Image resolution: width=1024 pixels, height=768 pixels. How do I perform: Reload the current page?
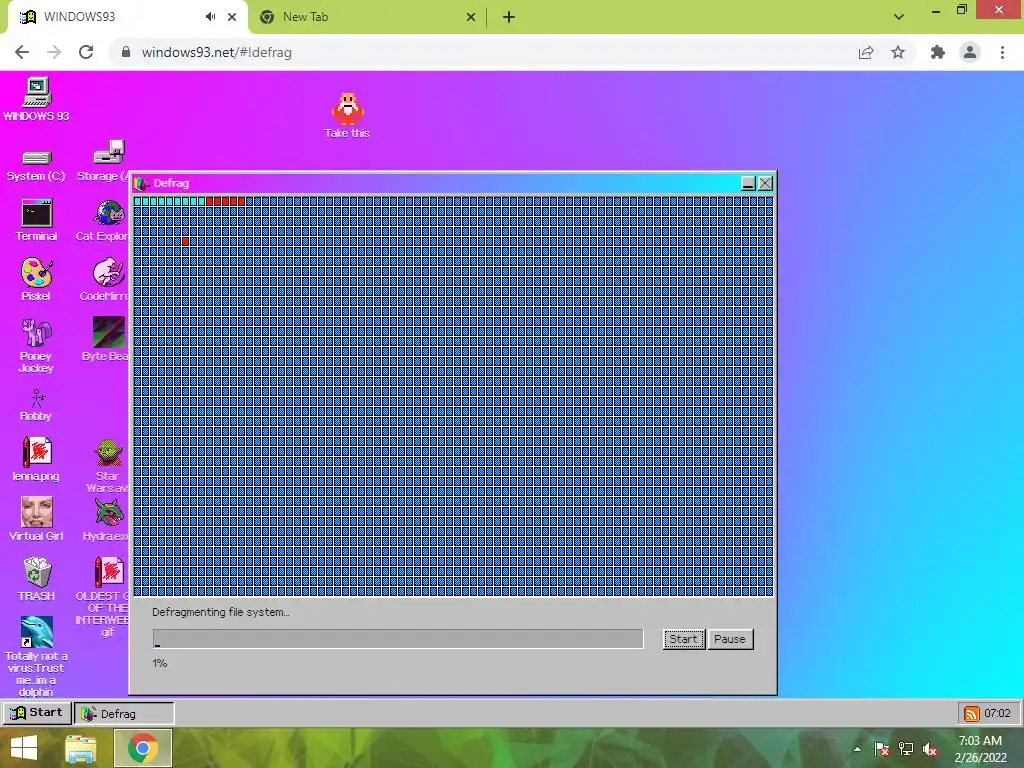pyautogui.click(x=86, y=52)
